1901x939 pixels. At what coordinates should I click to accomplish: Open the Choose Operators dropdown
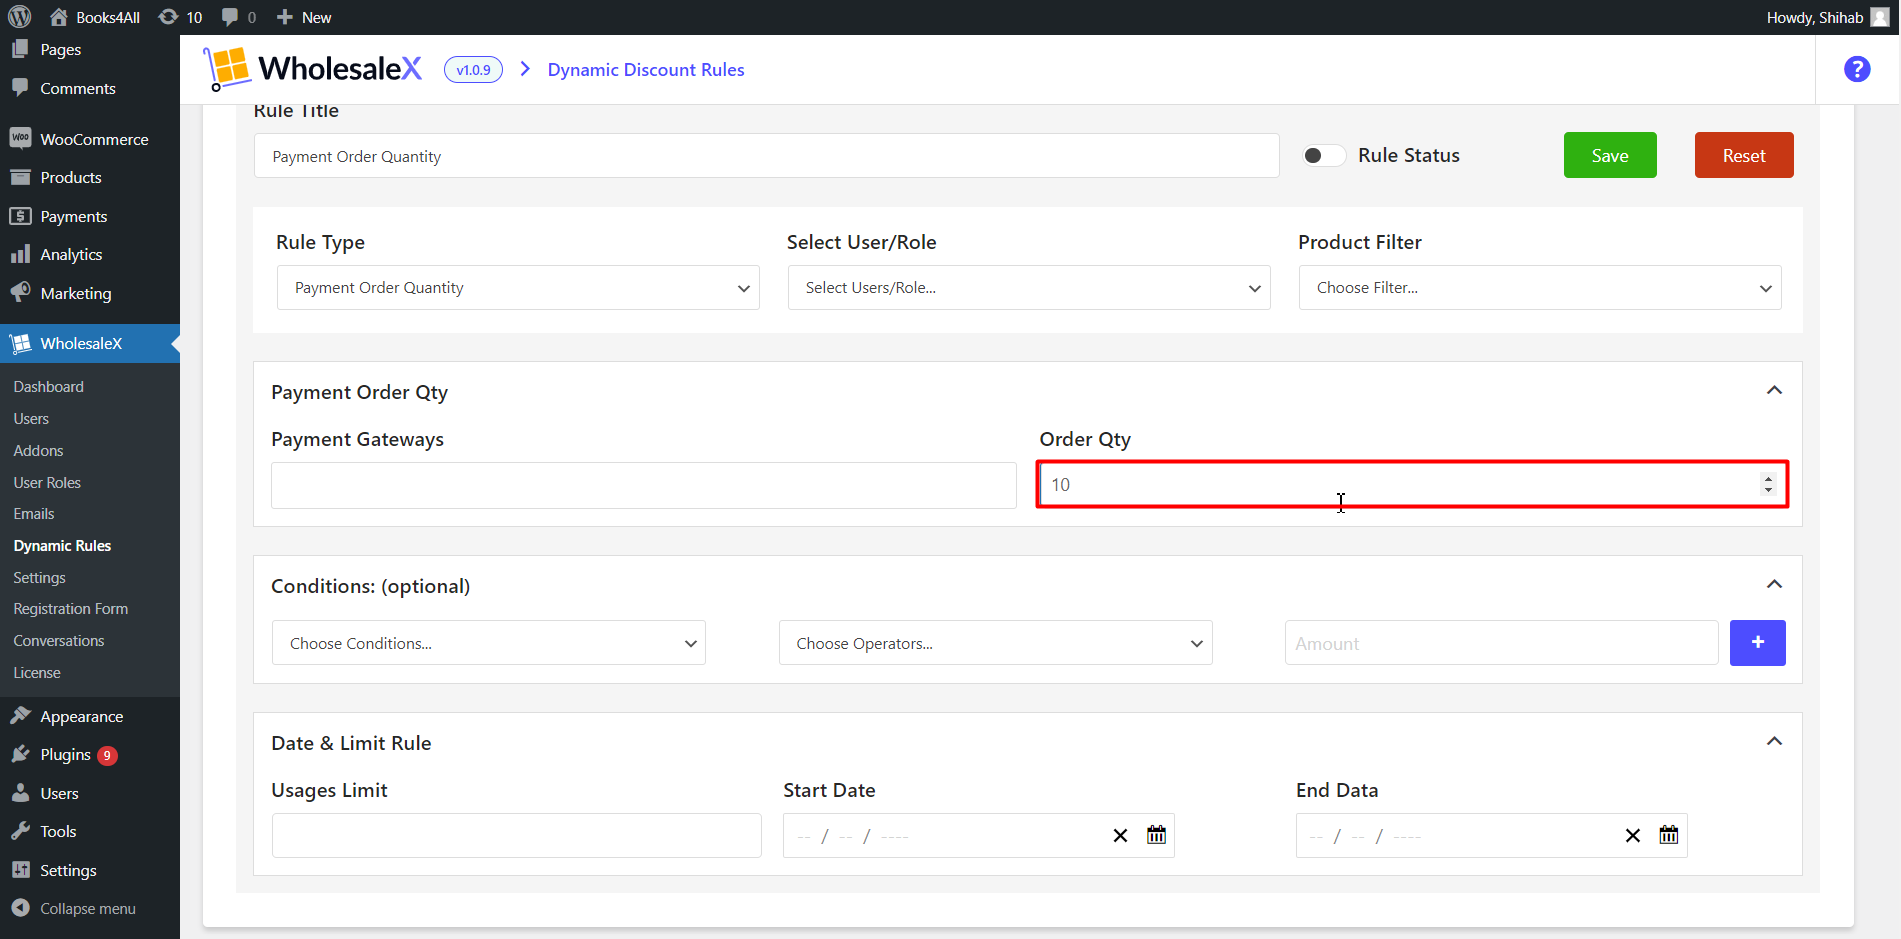point(996,643)
